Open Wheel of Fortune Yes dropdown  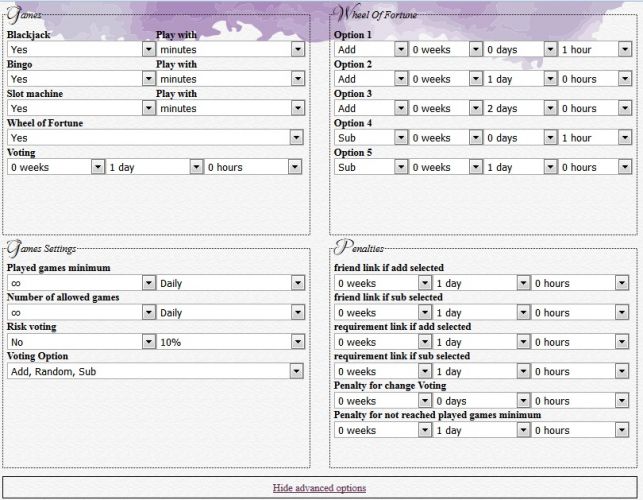point(155,138)
